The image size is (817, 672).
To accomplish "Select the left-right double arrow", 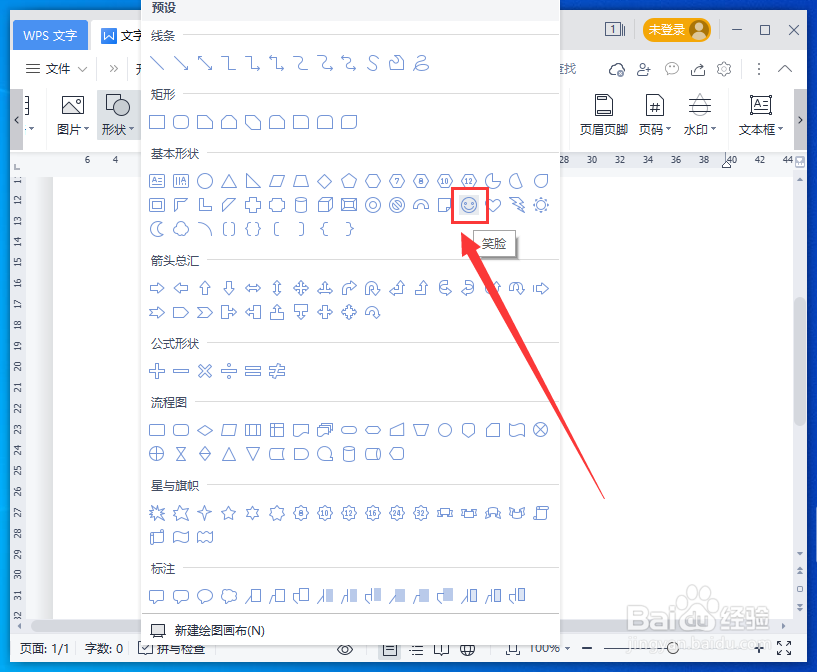I will (253, 288).
